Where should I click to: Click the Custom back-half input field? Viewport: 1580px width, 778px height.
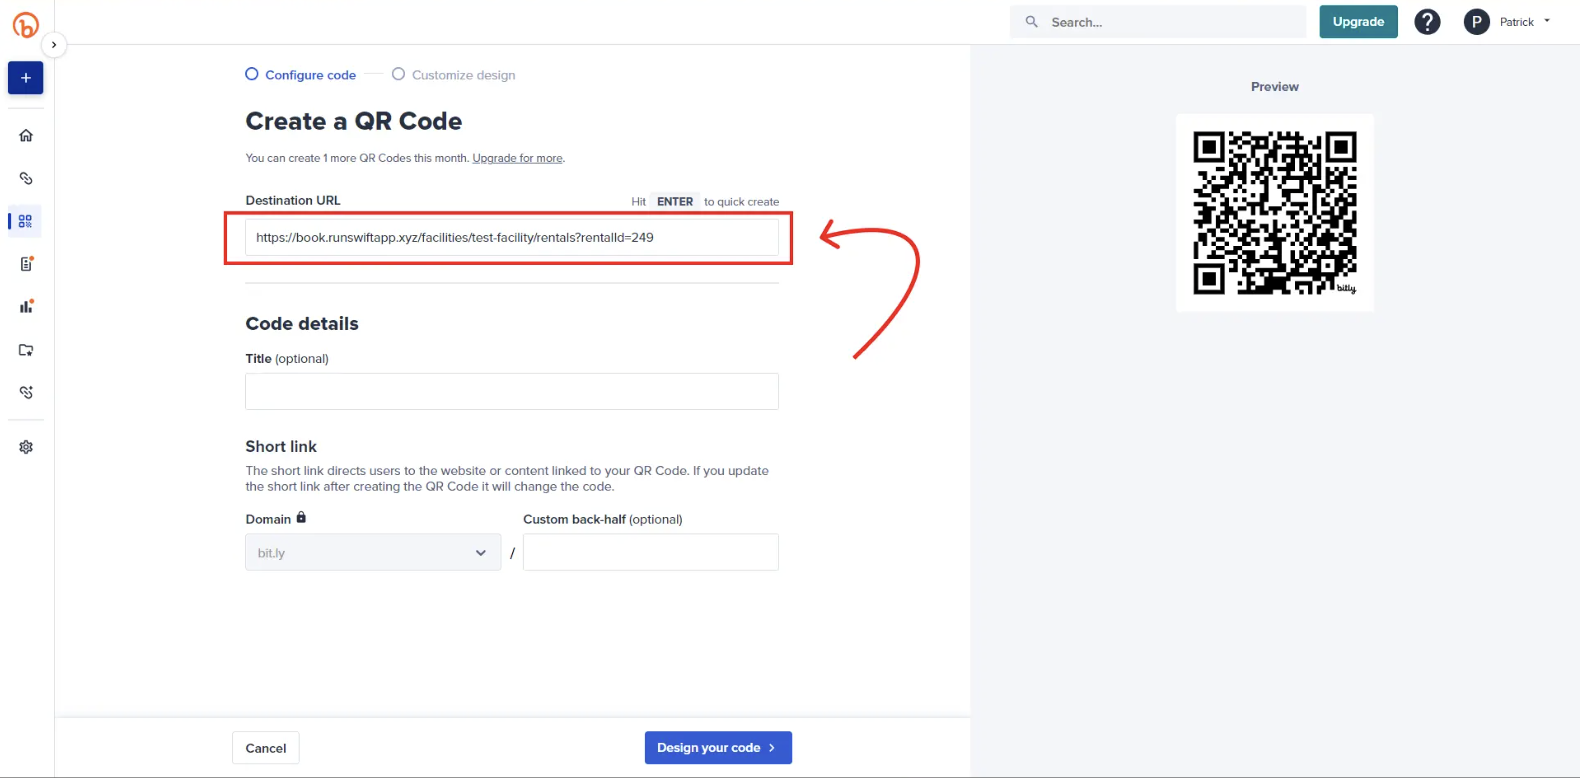pyautogui.click(x=651, y=552)
